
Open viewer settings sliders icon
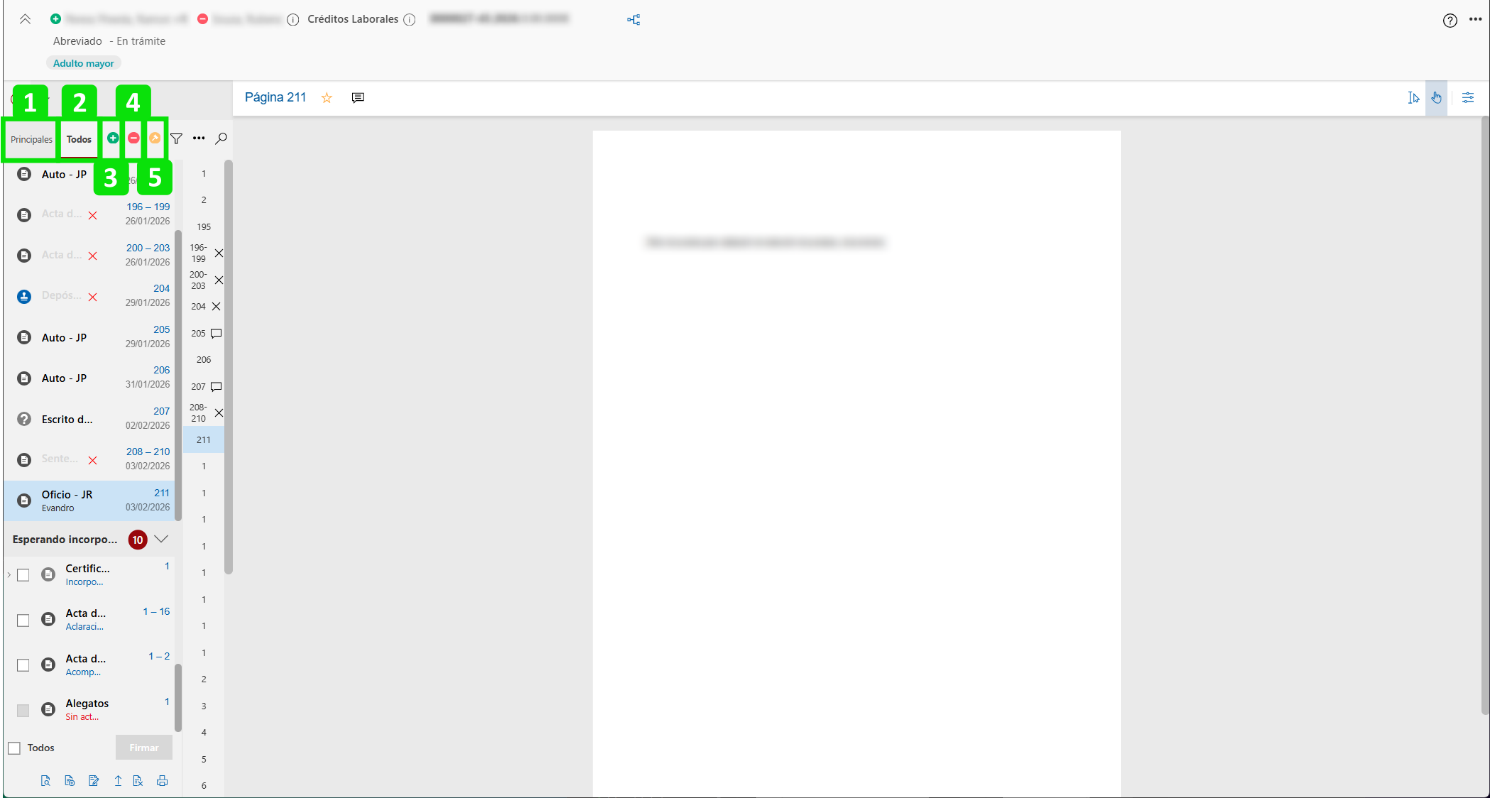pyautogui.click(x=1468, y=98)
